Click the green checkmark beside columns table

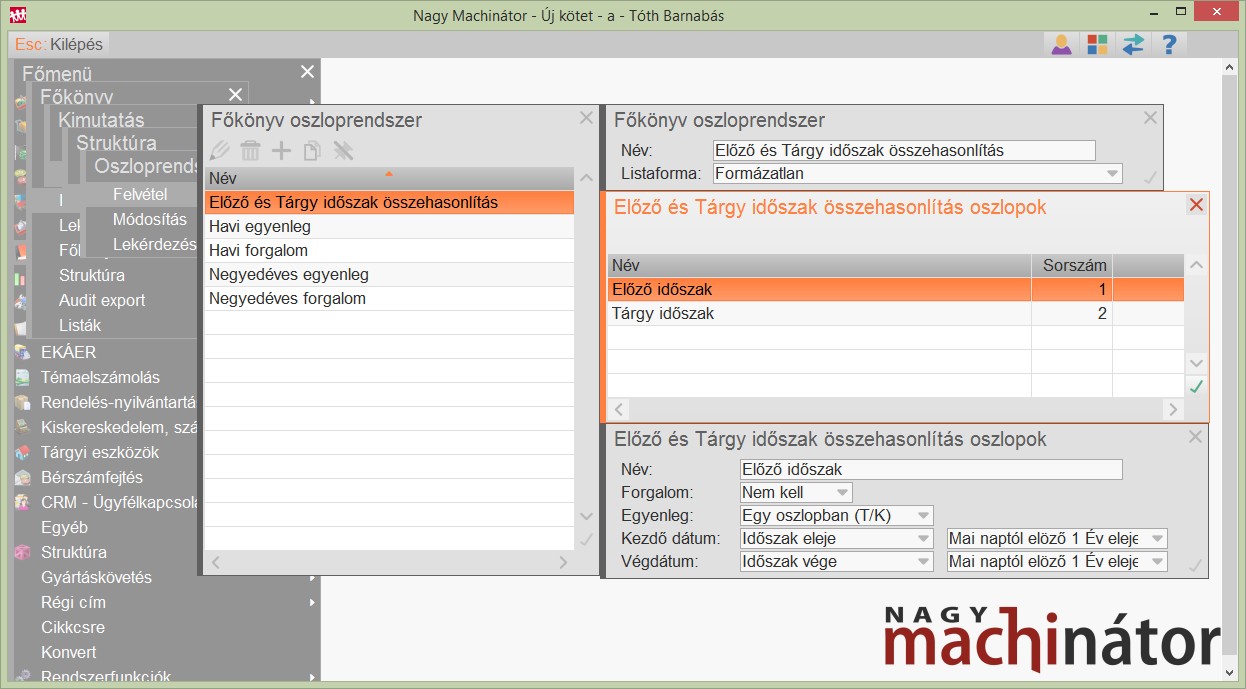[x=1196, y=386]
